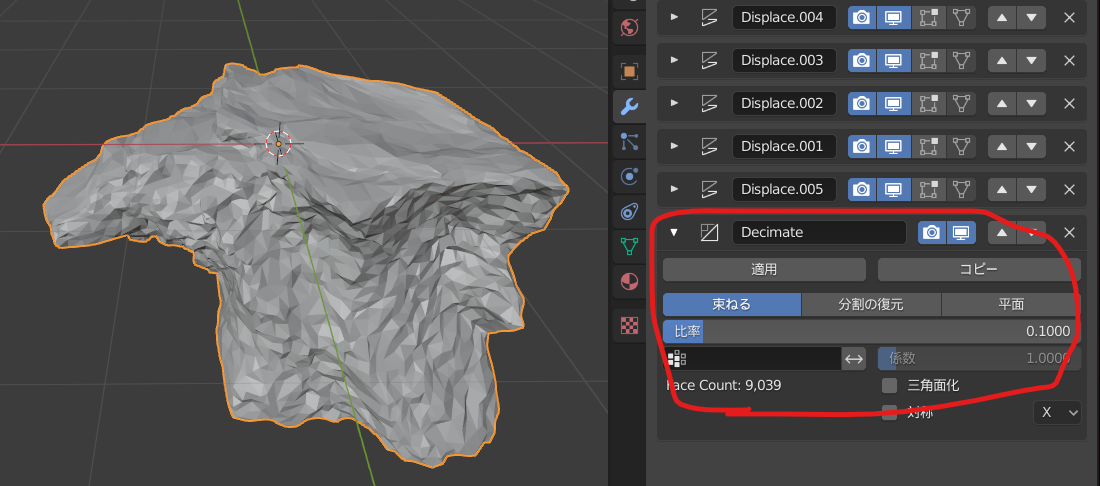Open the Object Data mesh tab
Viewport: 1100px width, 486px height.
pos(629,246)
